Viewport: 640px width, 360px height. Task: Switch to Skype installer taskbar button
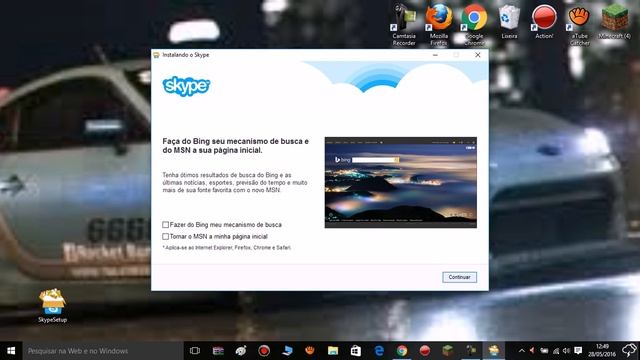point(493,351)
